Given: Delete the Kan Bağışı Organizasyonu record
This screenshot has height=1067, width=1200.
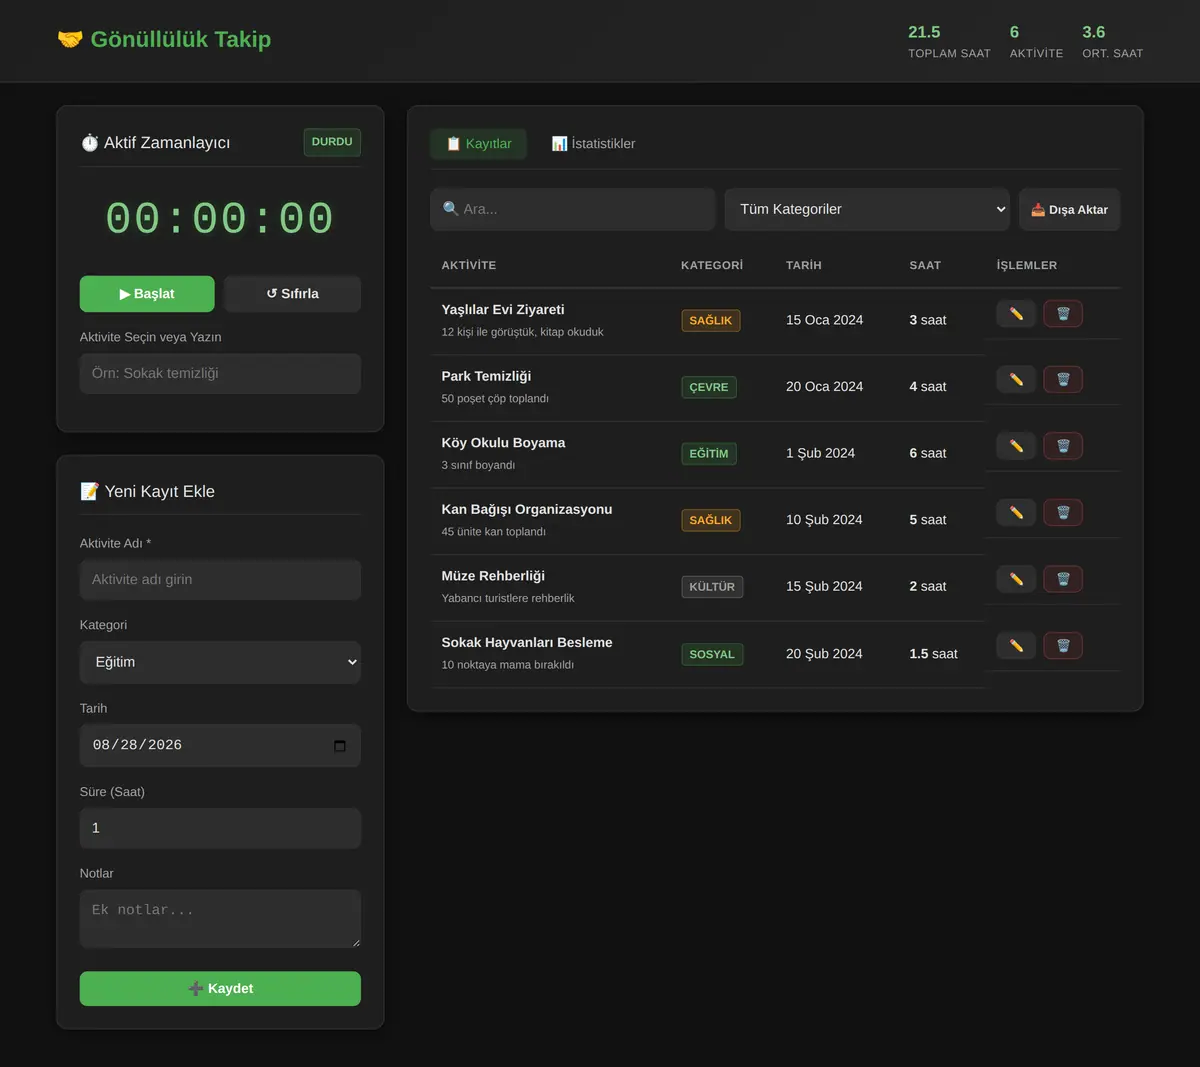Looking at the screenshot, I should pos(1063,513).
